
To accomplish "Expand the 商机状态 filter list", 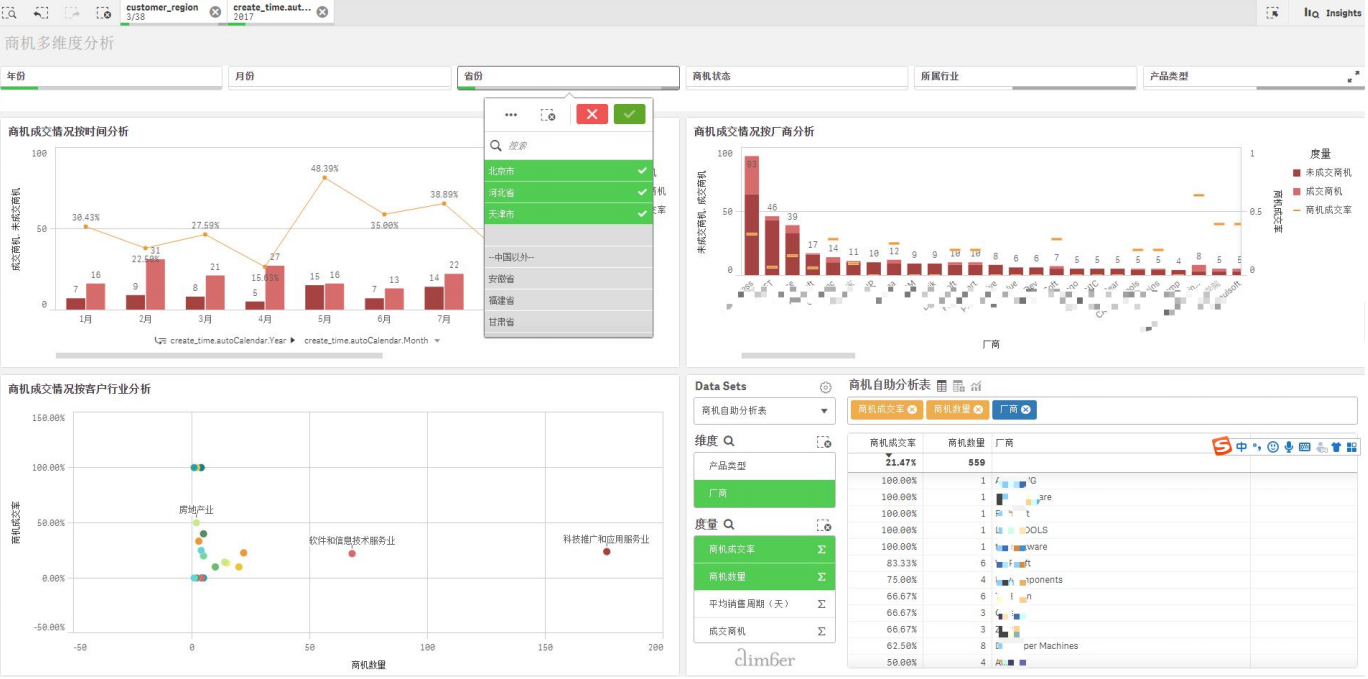I will coord(796,76).
